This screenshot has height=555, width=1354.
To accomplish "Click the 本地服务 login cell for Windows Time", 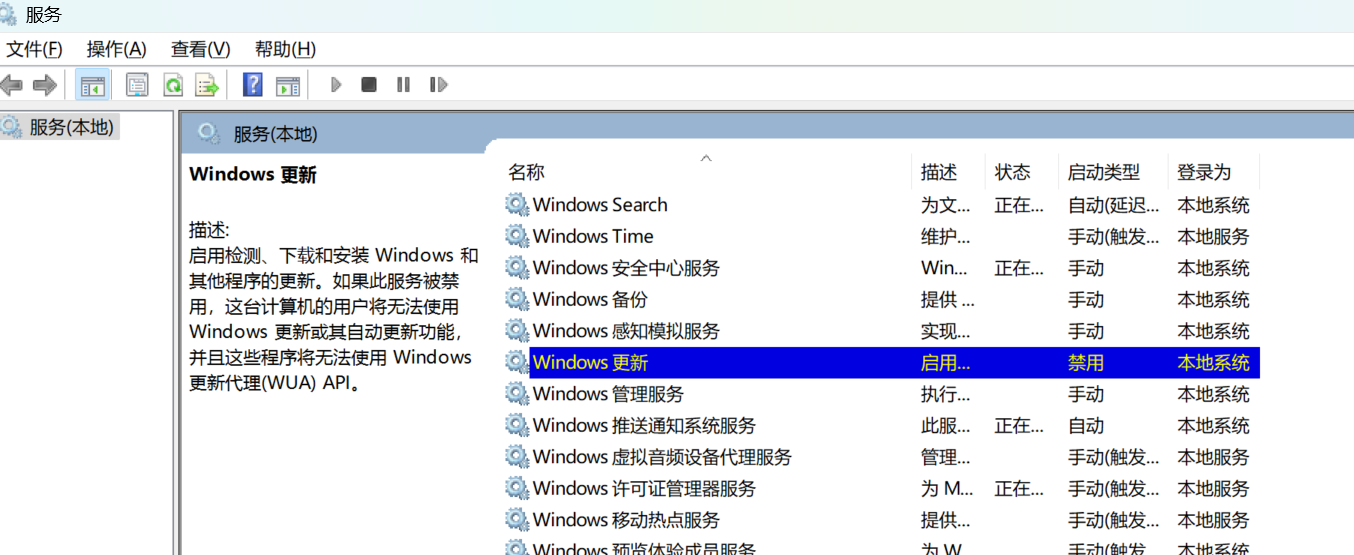I will click(x=1213, y=236).
